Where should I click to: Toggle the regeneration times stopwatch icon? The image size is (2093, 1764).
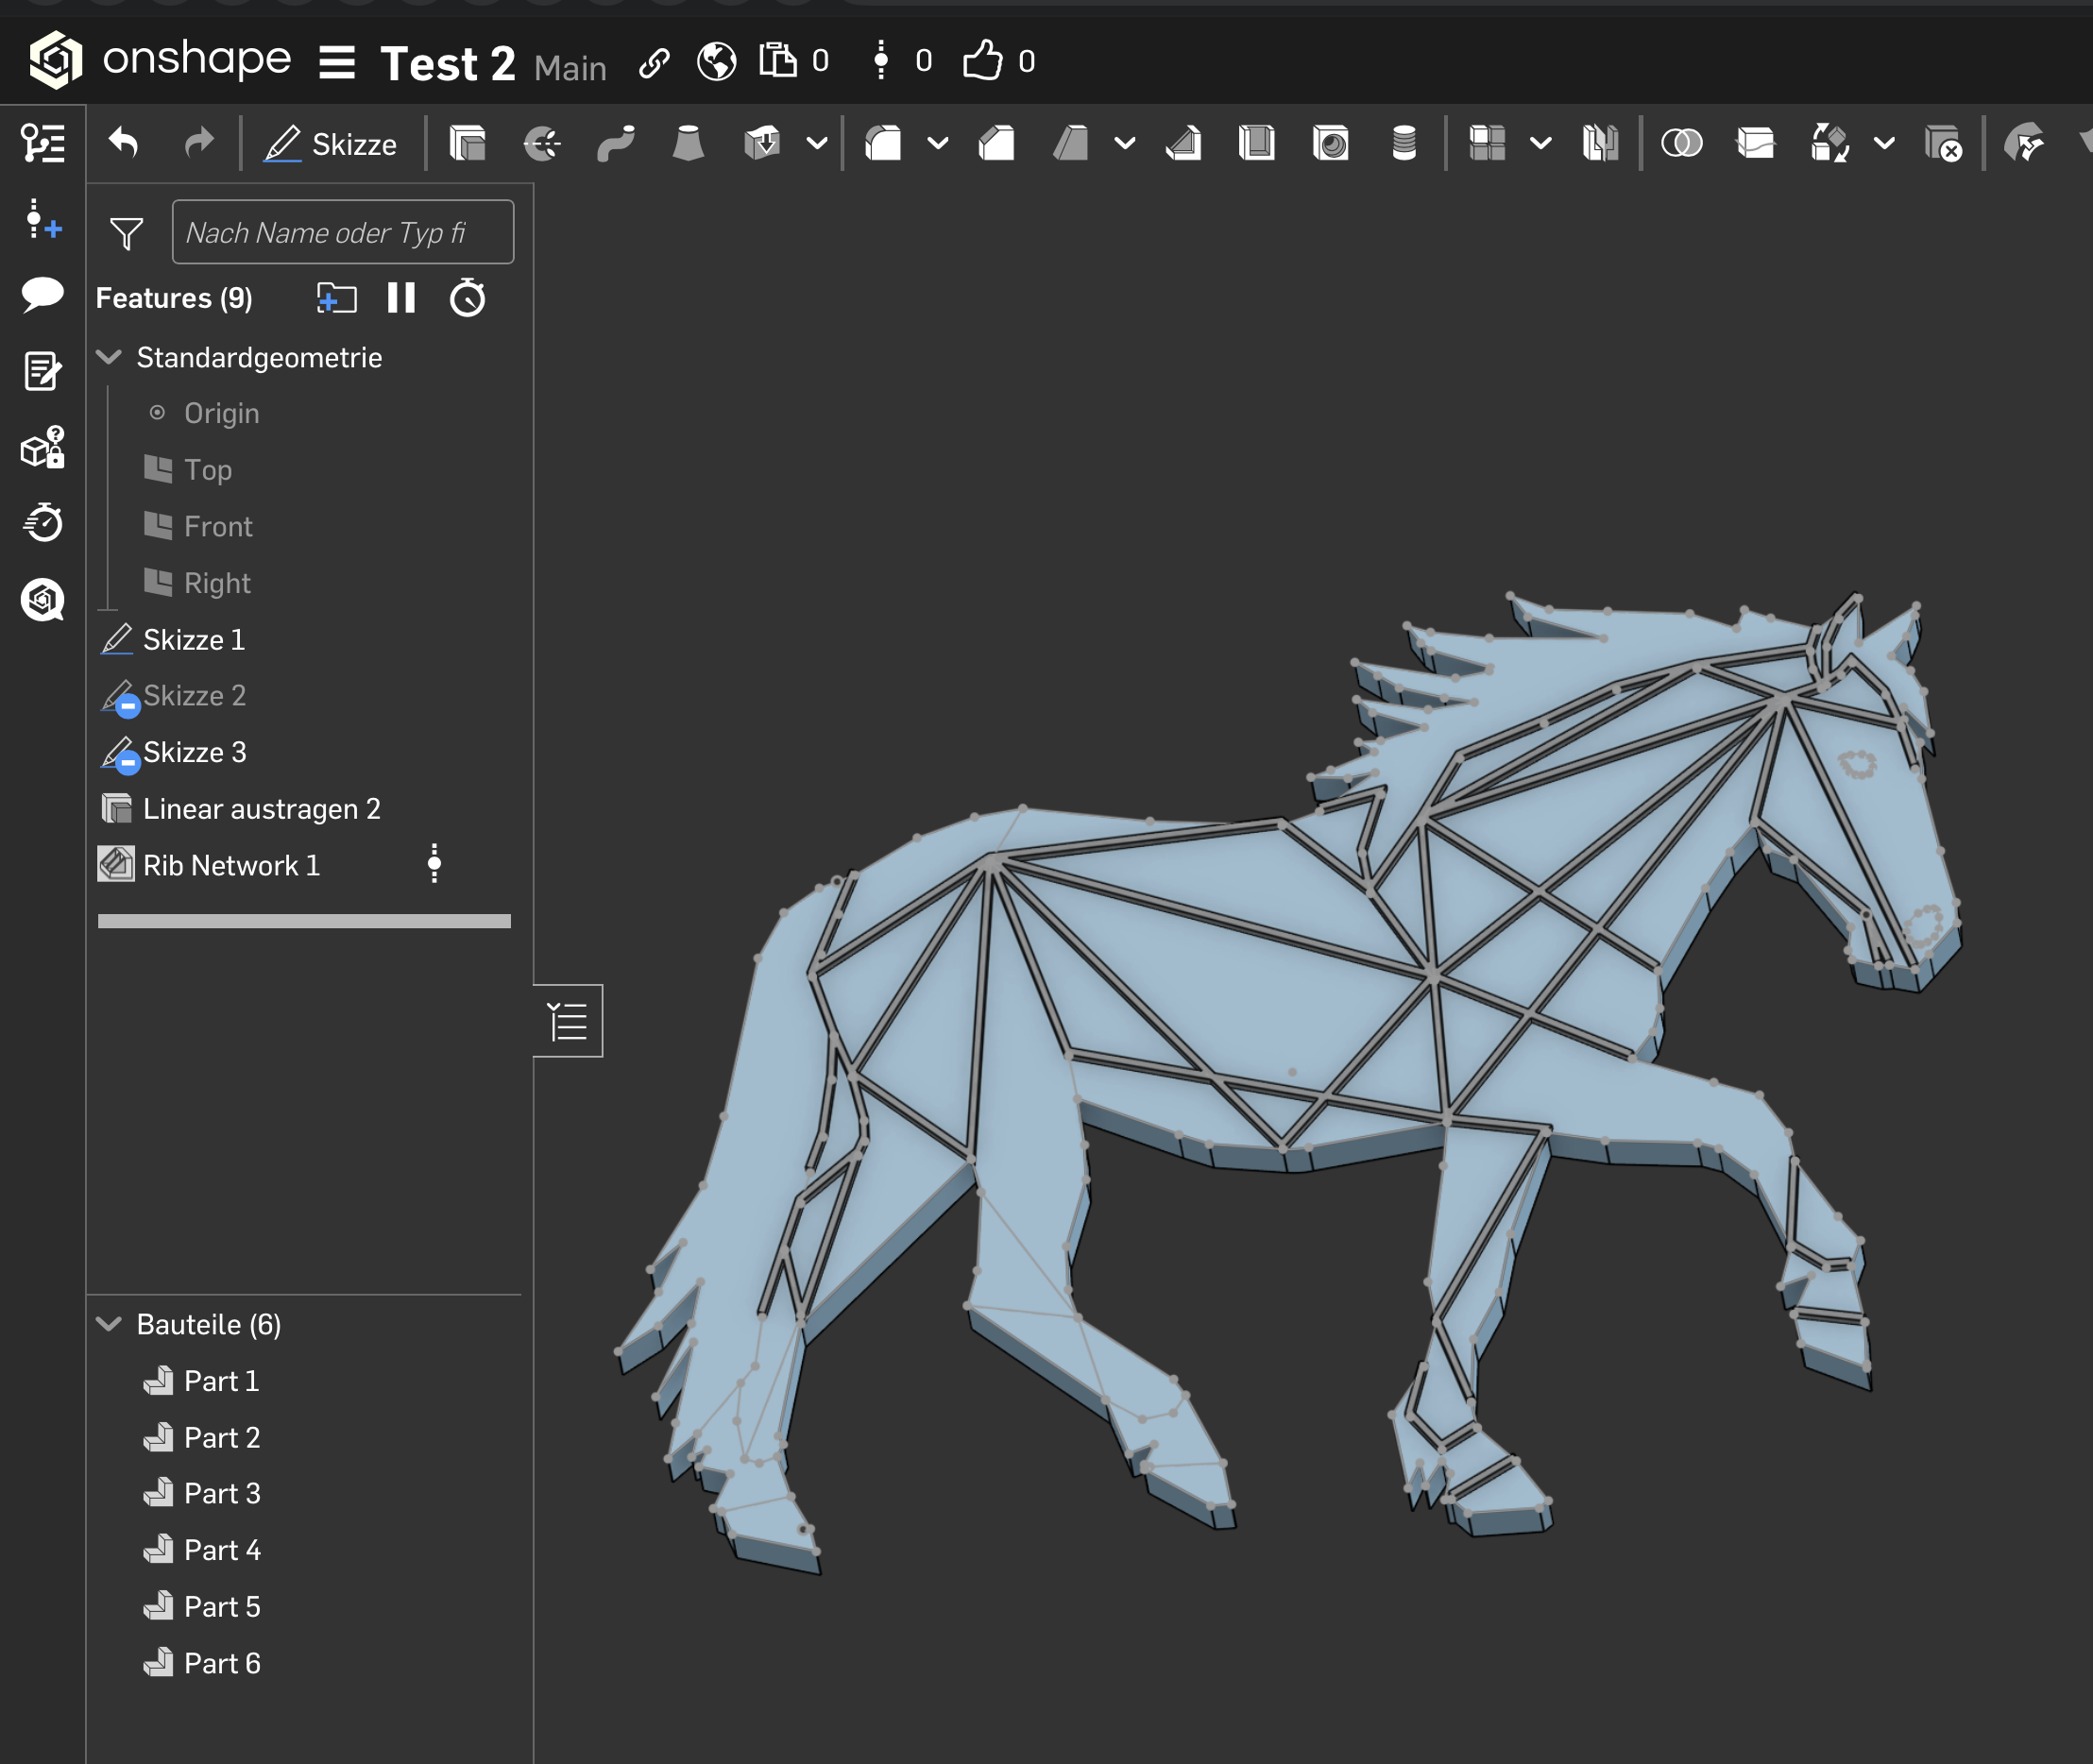point(467,298)
